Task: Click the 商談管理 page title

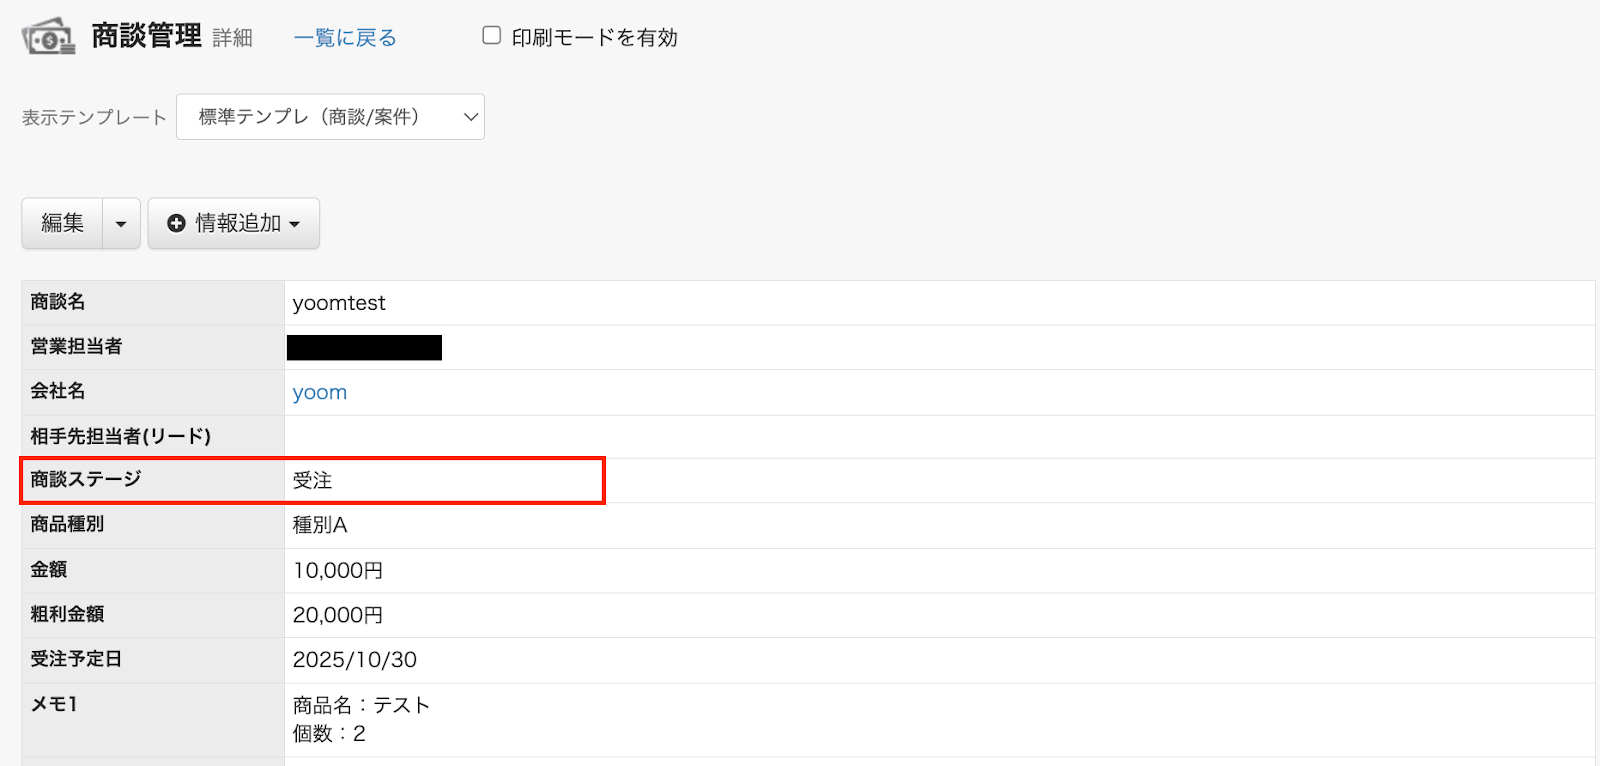Action: tap(146, 36)
